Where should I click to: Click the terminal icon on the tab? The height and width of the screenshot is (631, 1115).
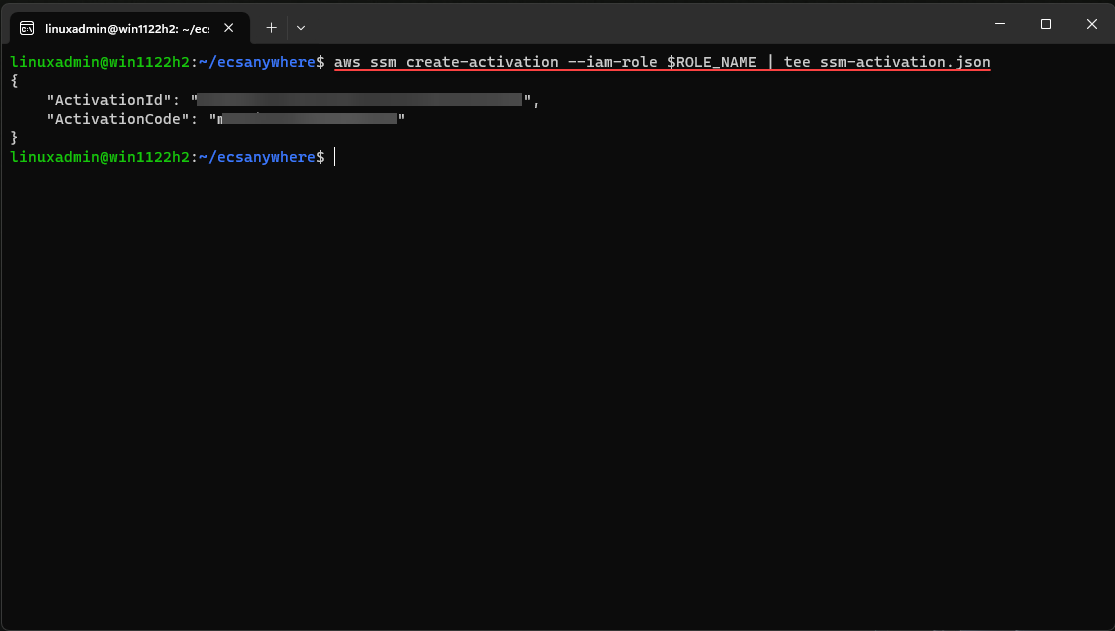click(x=27, y=28)
